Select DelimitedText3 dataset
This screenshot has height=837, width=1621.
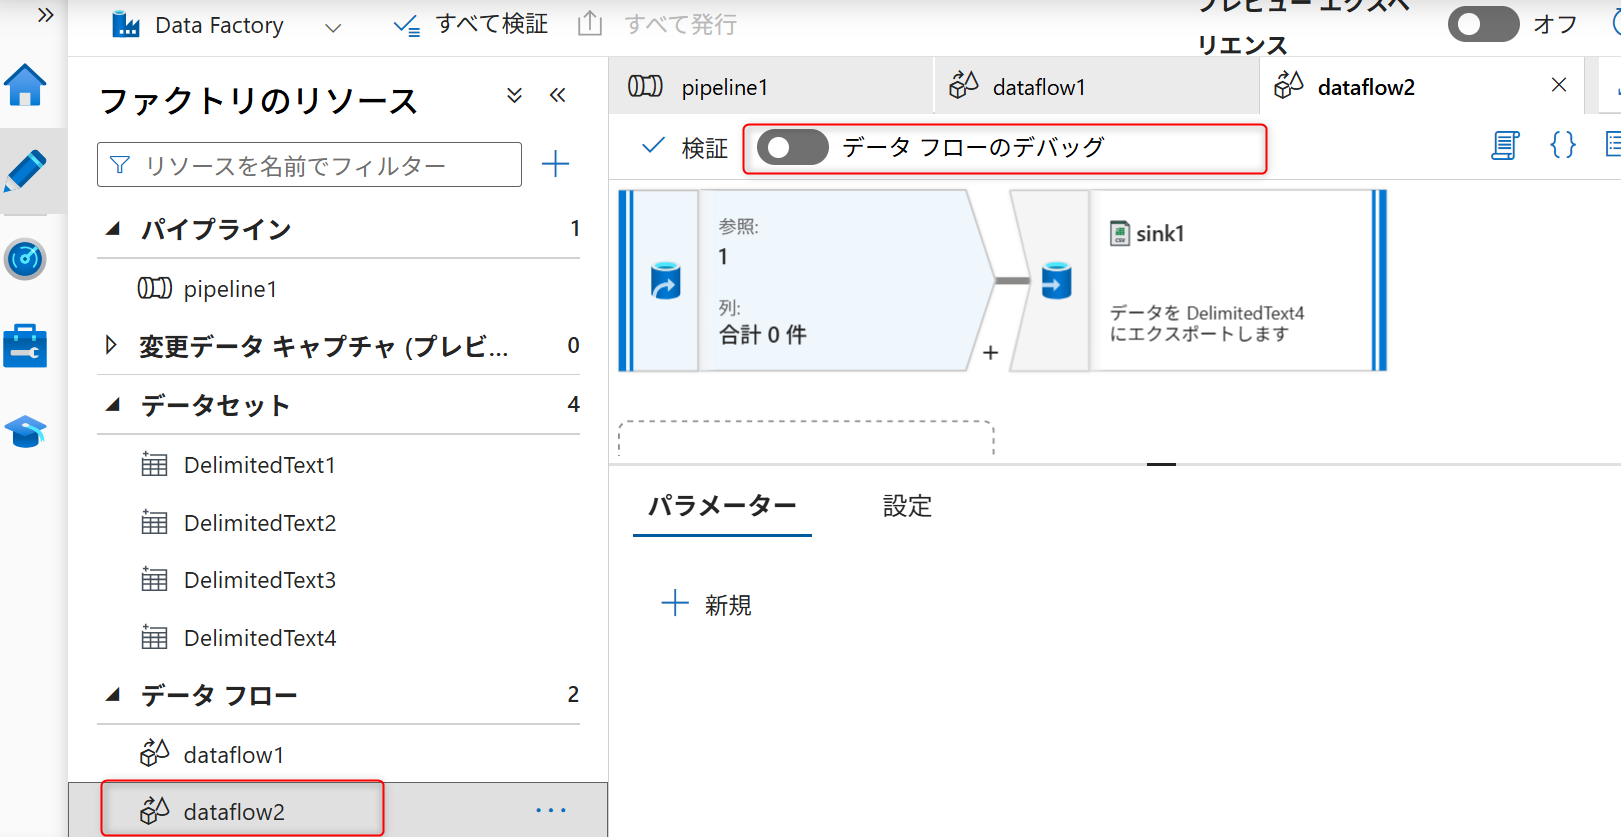(x=259, y=580)
